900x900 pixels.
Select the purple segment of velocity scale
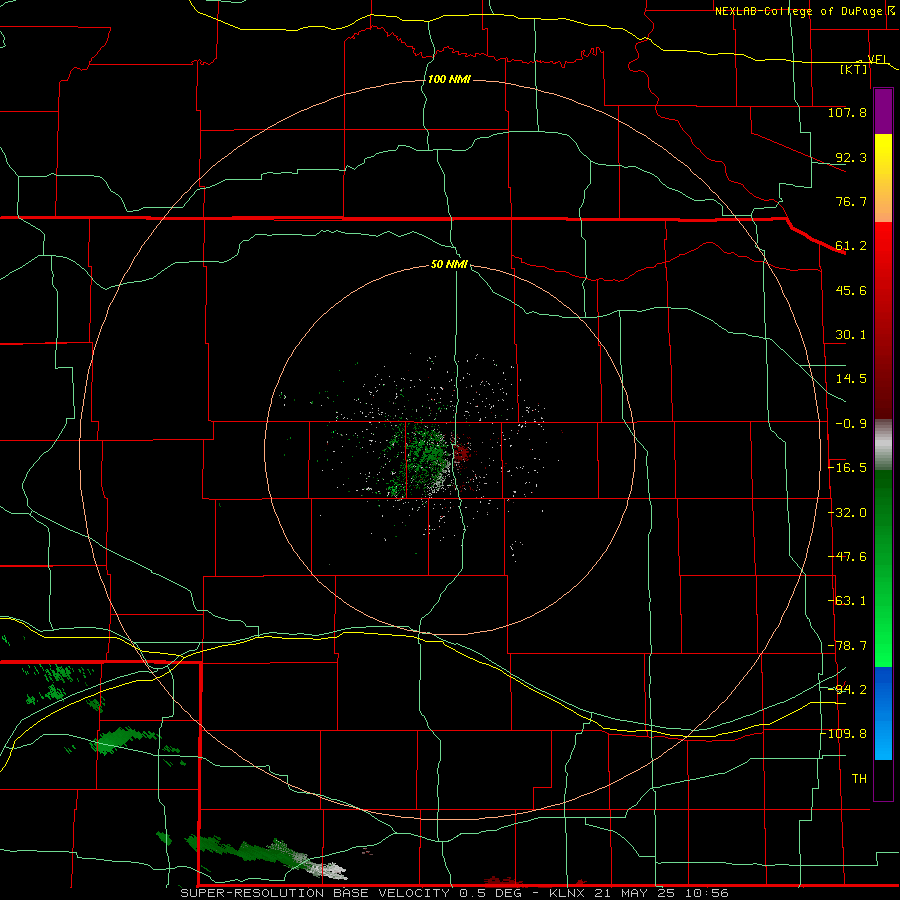coord(883,111)
